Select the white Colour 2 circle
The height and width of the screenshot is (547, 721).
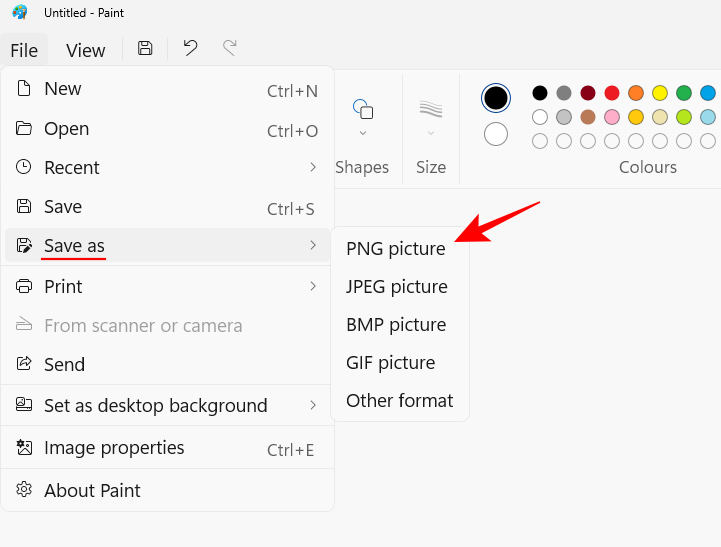click(496, 134)
